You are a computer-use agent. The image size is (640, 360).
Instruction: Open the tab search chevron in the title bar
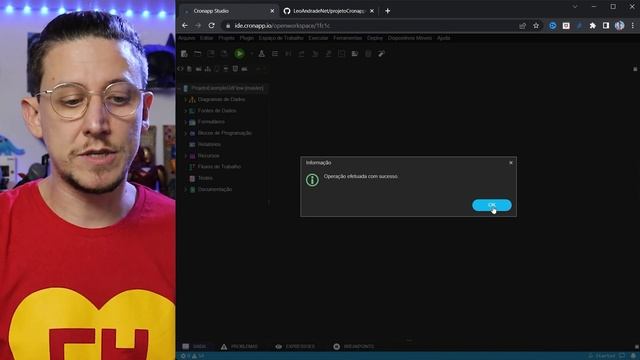[x=575, y=7]
